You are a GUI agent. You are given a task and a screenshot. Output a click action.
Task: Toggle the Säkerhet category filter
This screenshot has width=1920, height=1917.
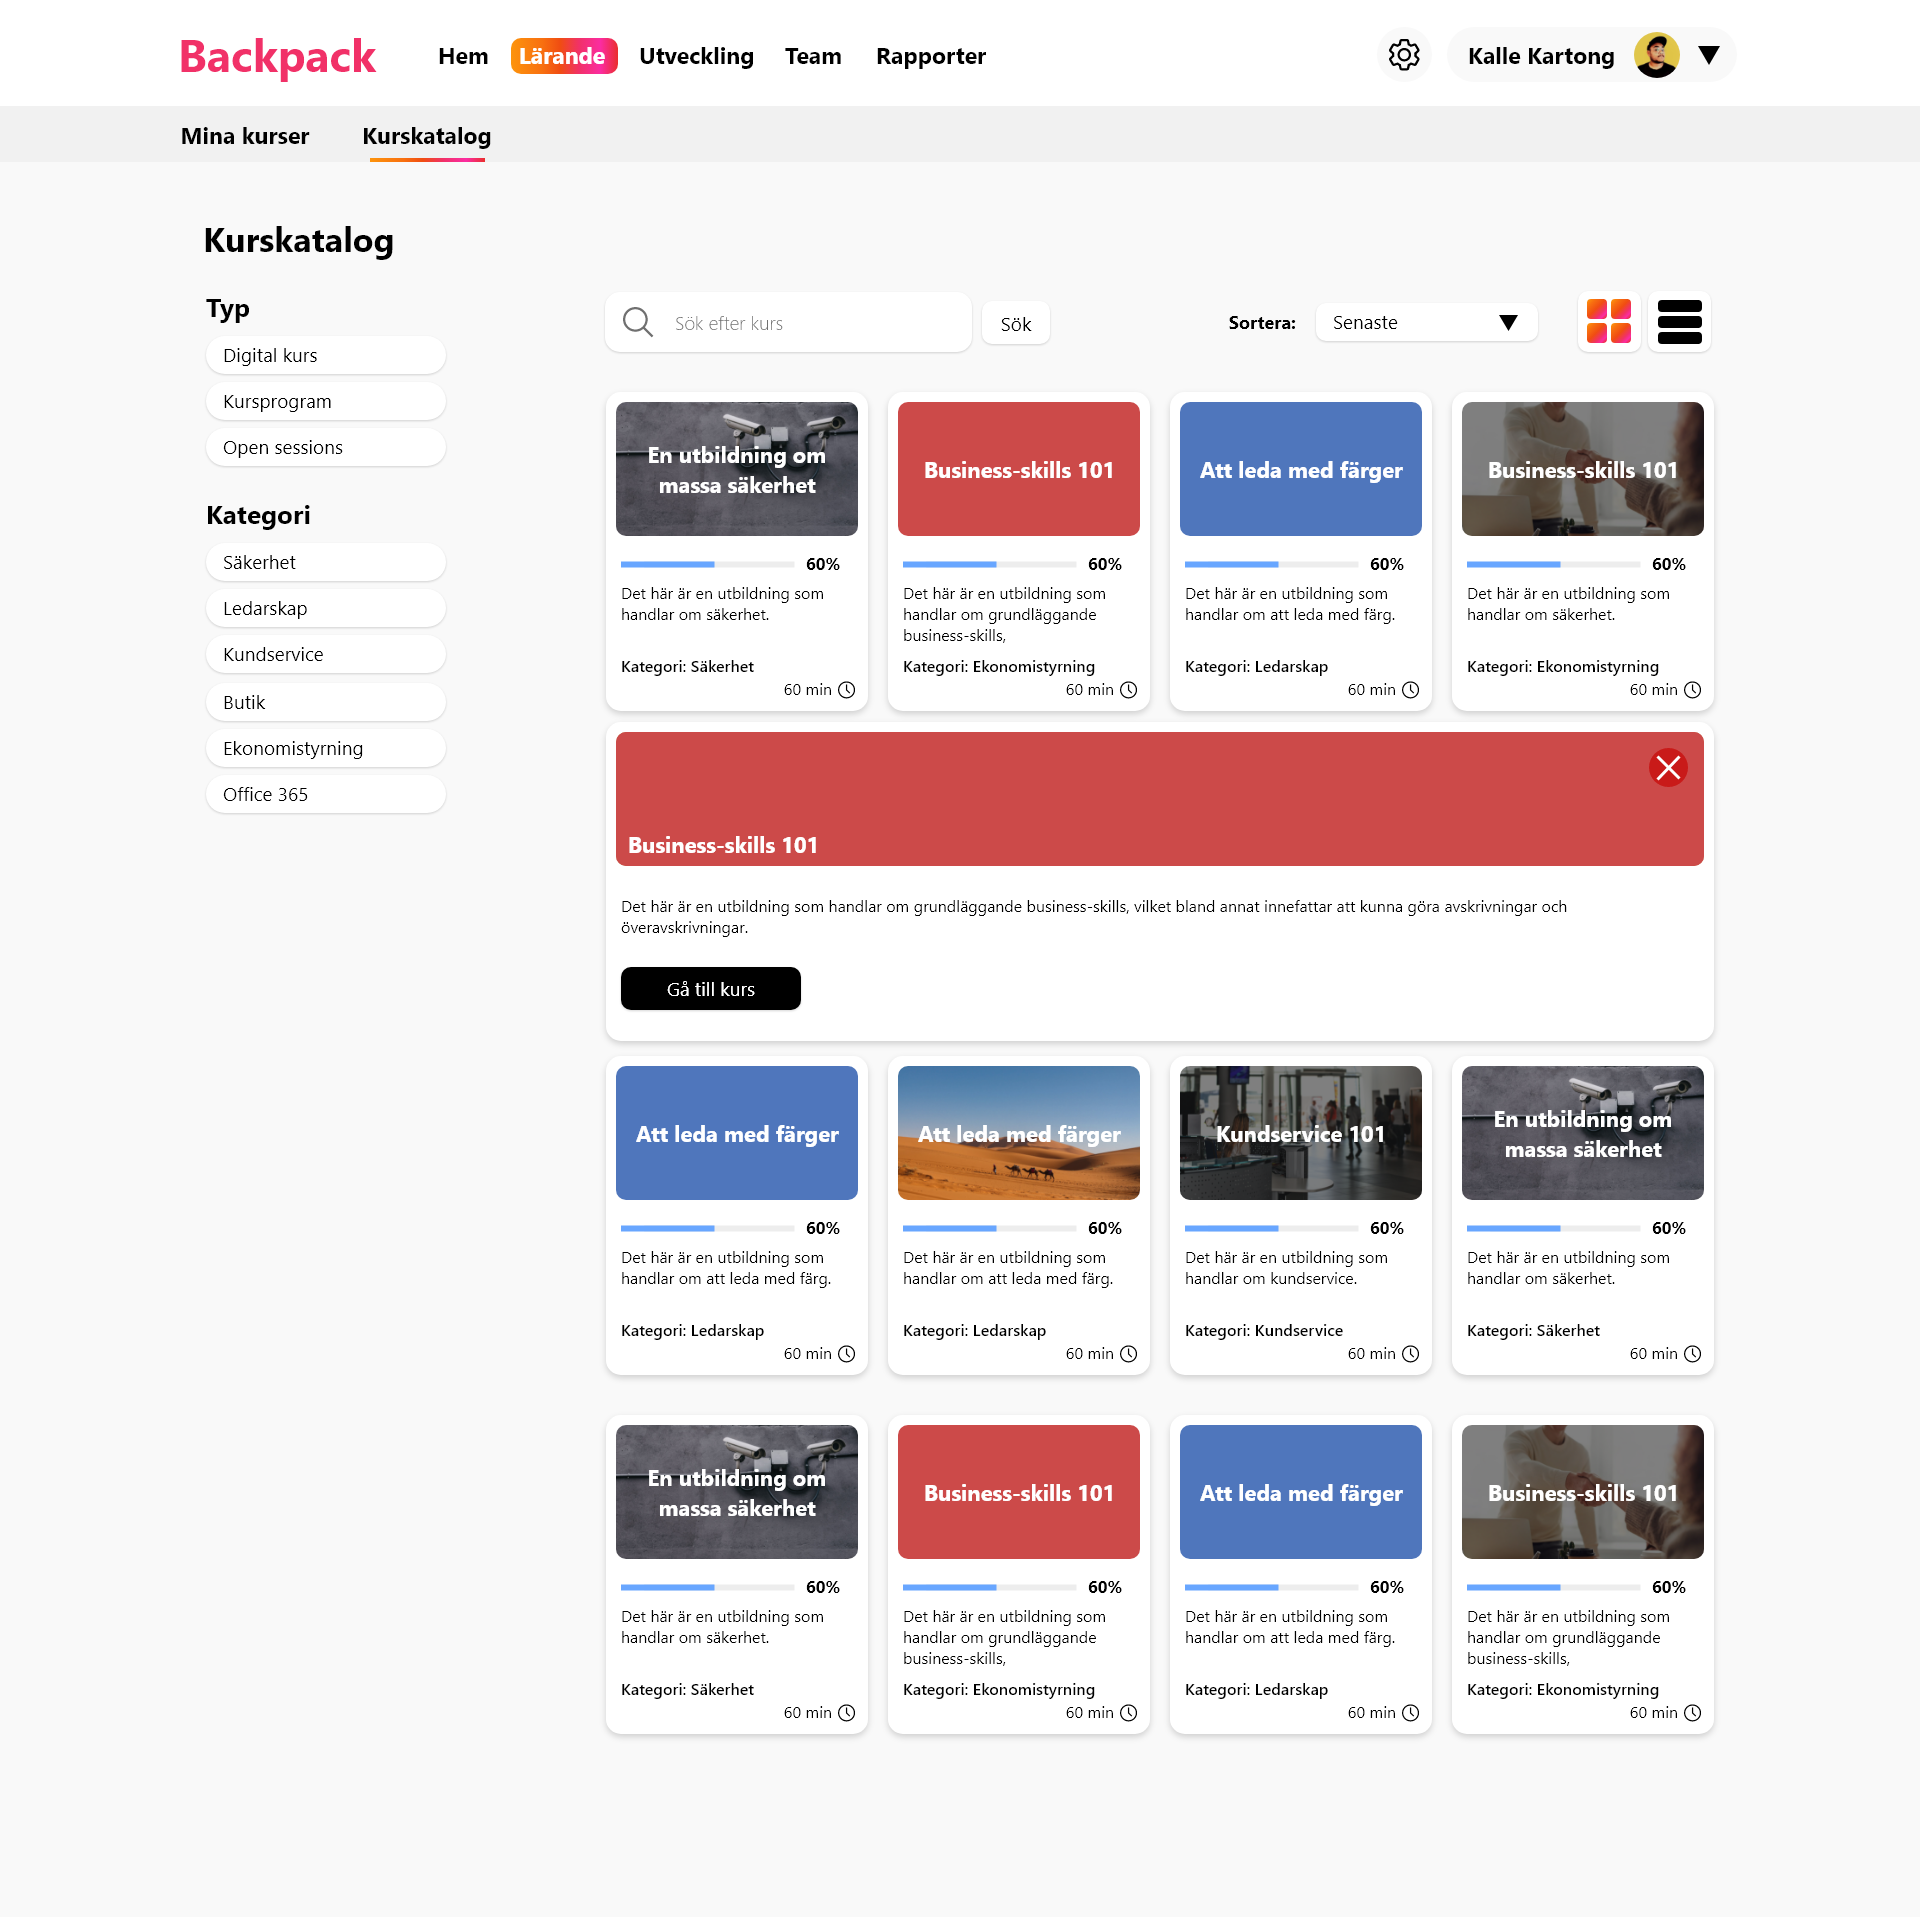click(325, 563)
